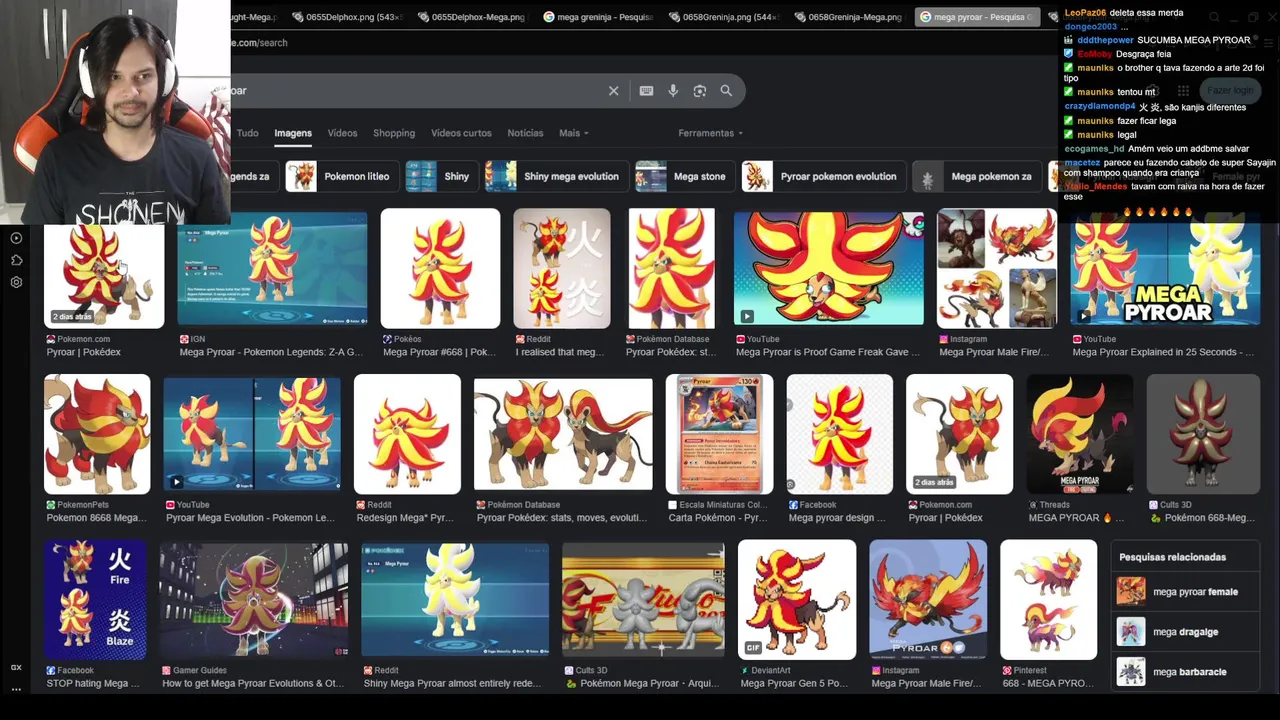Screen dimensions: 1280x720
Task: Click the settings gear icon in left sidebar
Action: [x=16, y=282]
